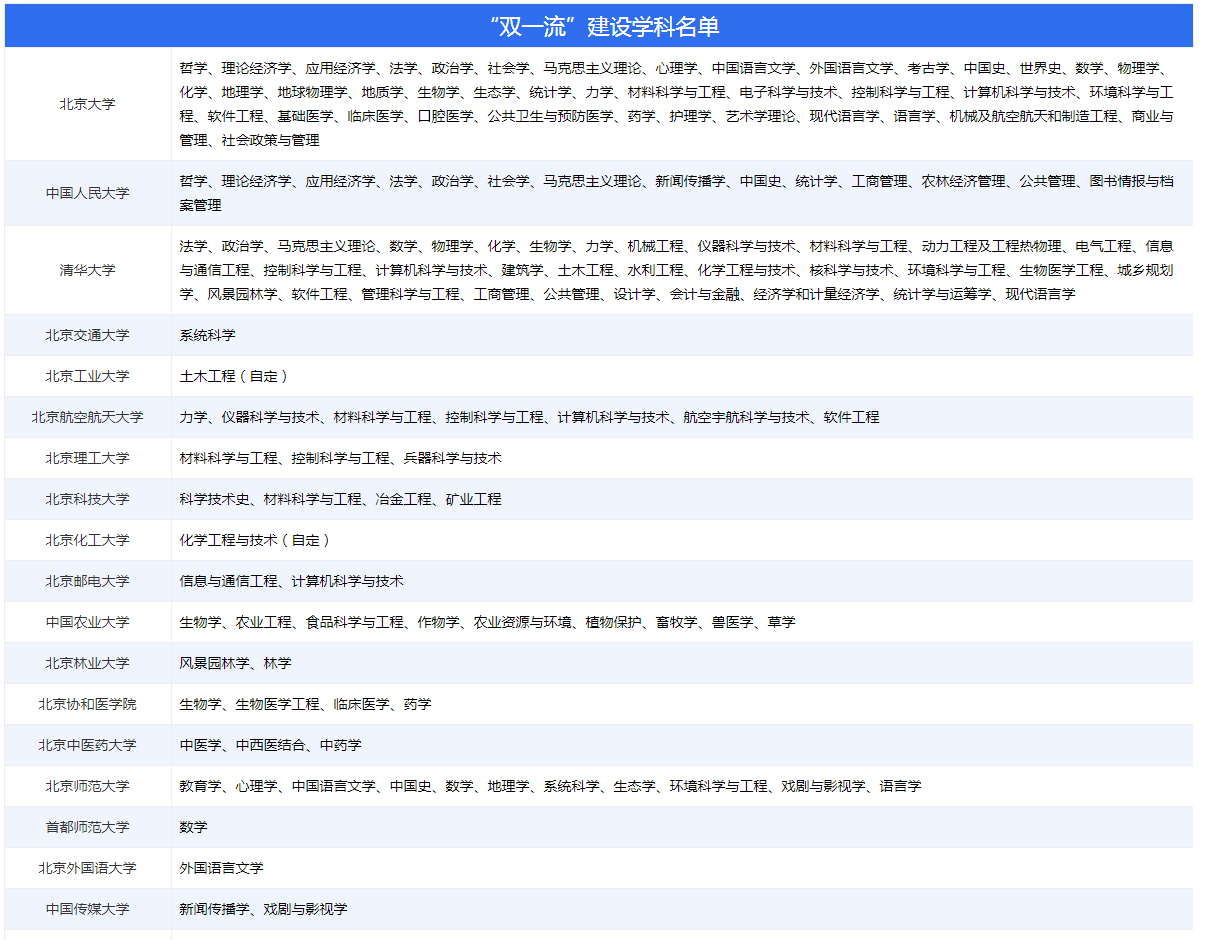Click the 中国人民大学 name cell
This screenshot has width=1213, height=940.
point(87,193)
